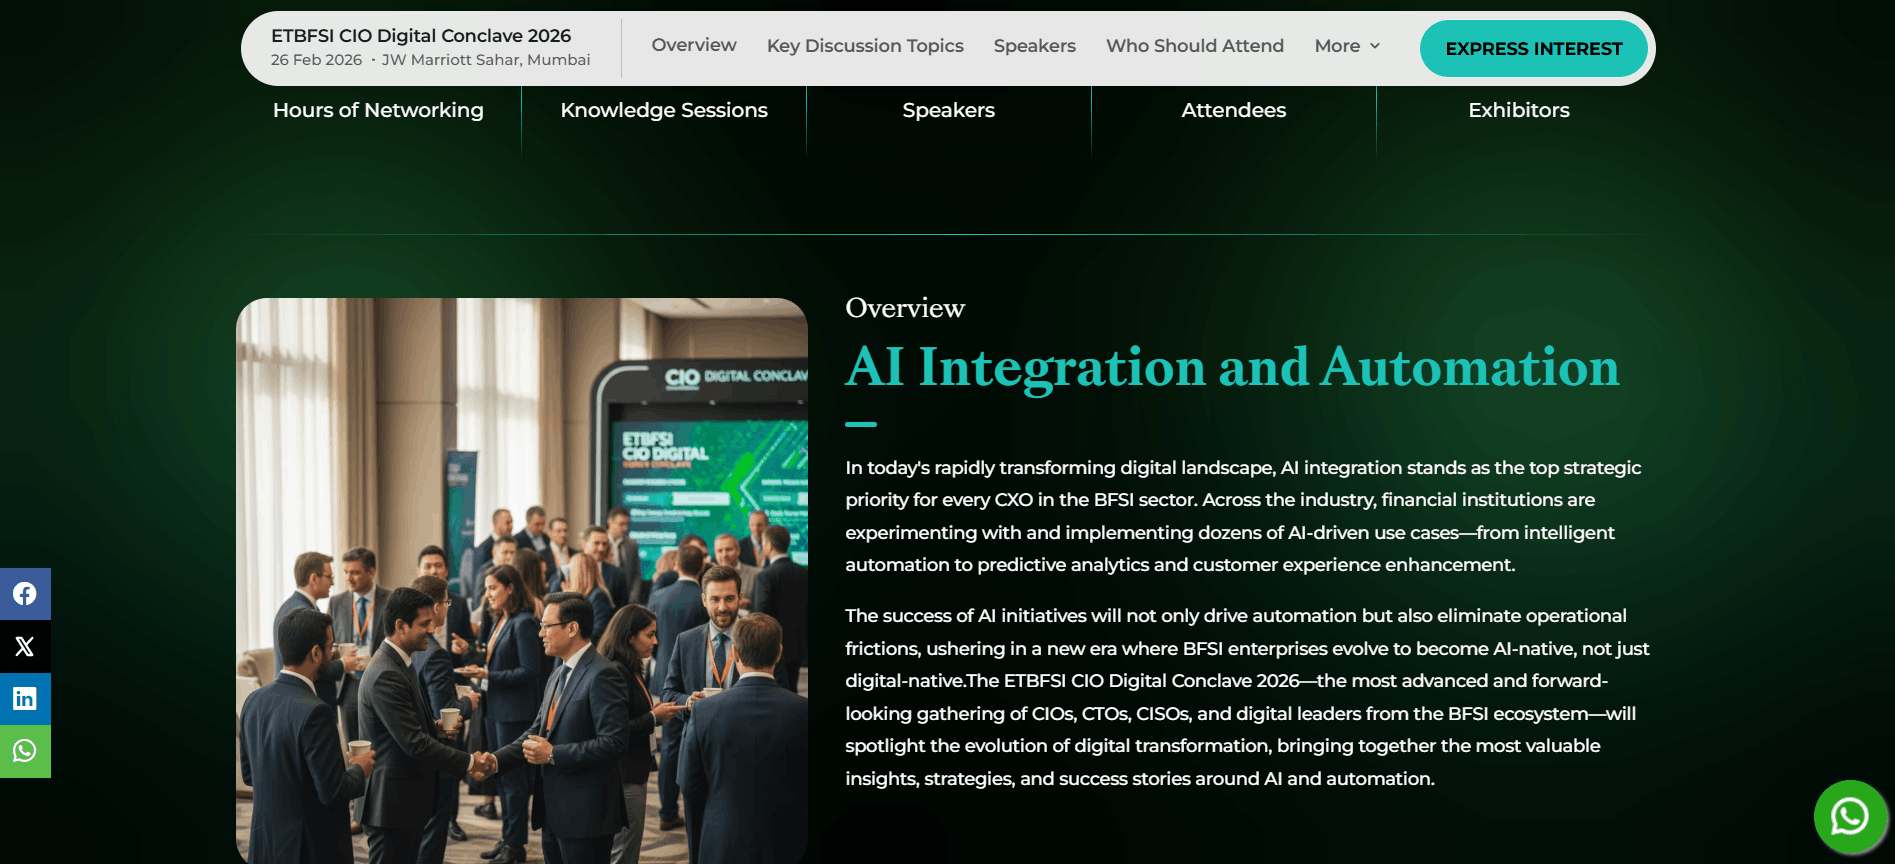The width and height of the screenshot is (1895, 864).
Task: Select Speakers in the top navigation bar
Action: coord(1034,46)
